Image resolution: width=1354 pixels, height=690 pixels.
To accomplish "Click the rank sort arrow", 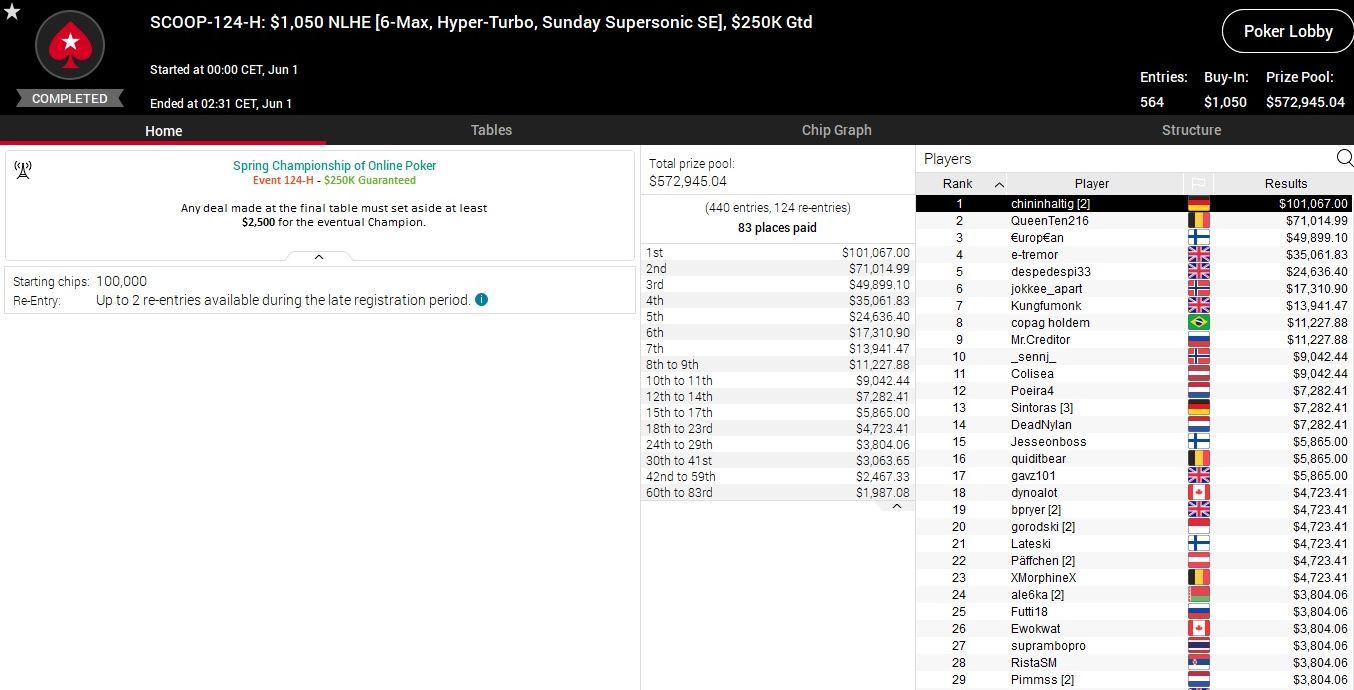I will 999,184.
